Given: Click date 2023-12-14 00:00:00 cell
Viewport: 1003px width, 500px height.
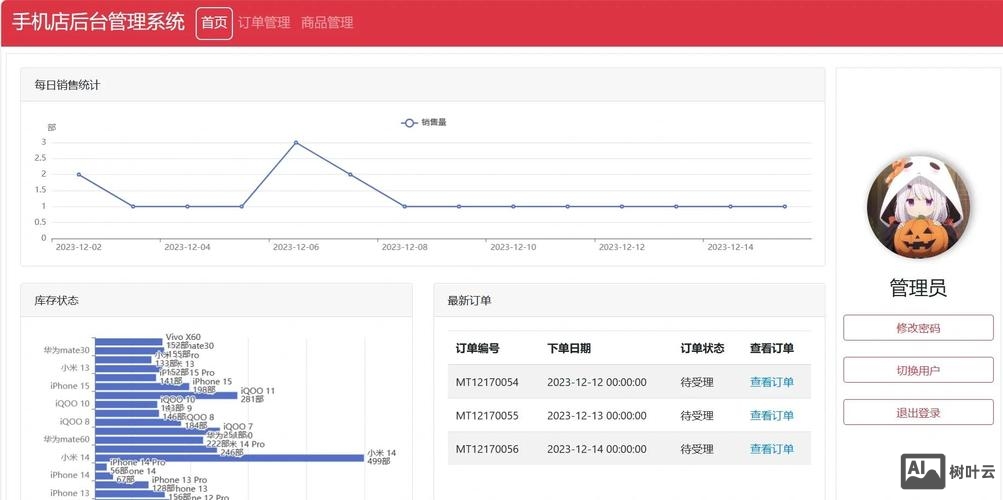Looking at the screenshot, I should click(x=597, y=449).
